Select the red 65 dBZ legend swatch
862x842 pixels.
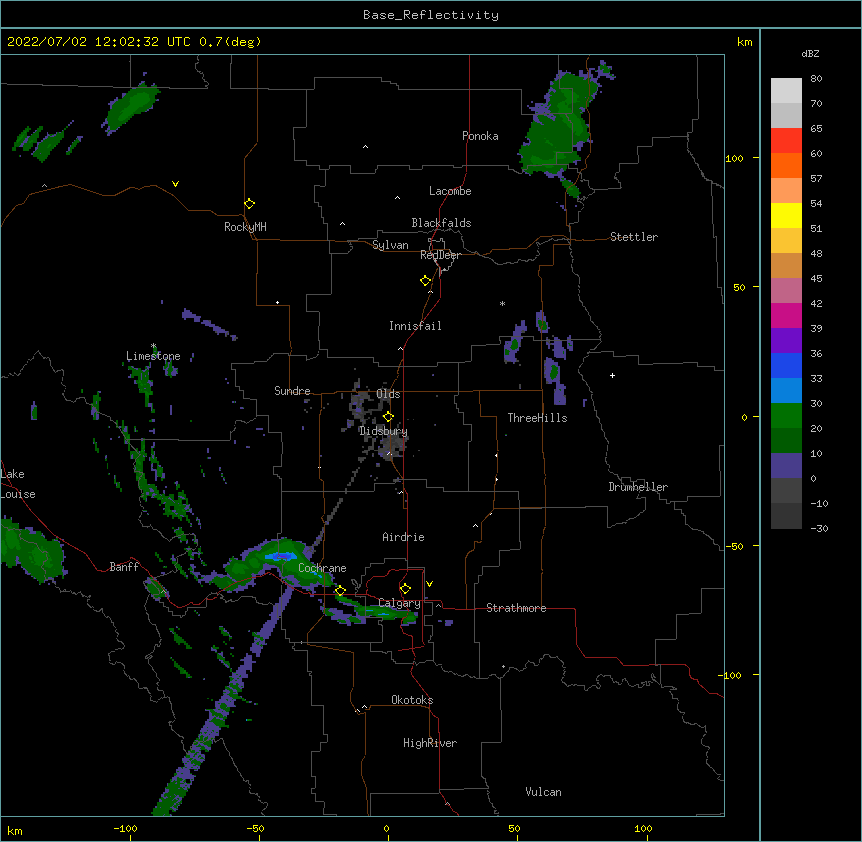(786, 140)
